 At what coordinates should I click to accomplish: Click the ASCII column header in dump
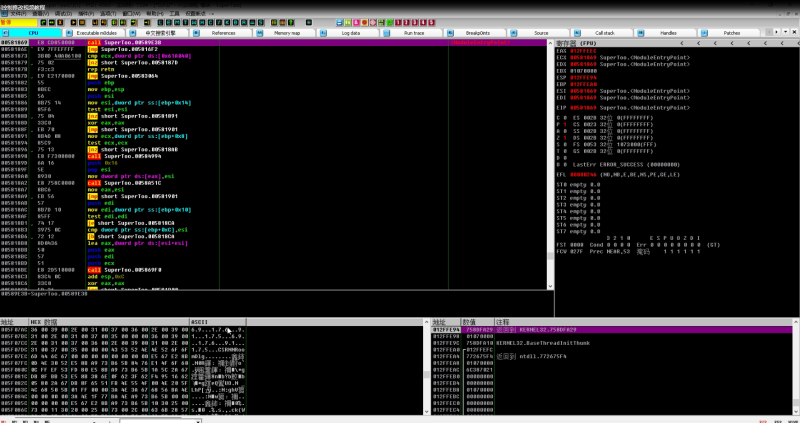click(x=218, y=322)
